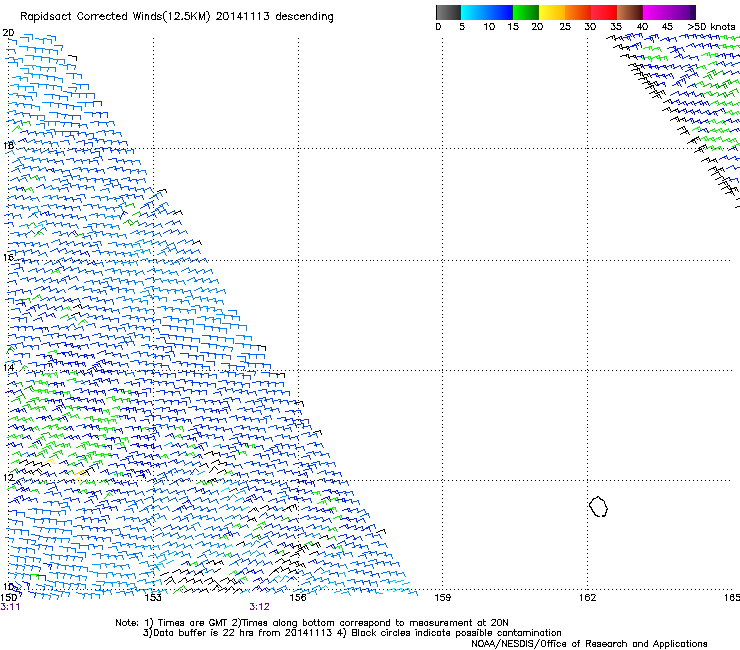Click the longitude label '159' on the bottom axis
This screenshot has width=740, height=650.
pyautogui.click(x=442, y=598)
